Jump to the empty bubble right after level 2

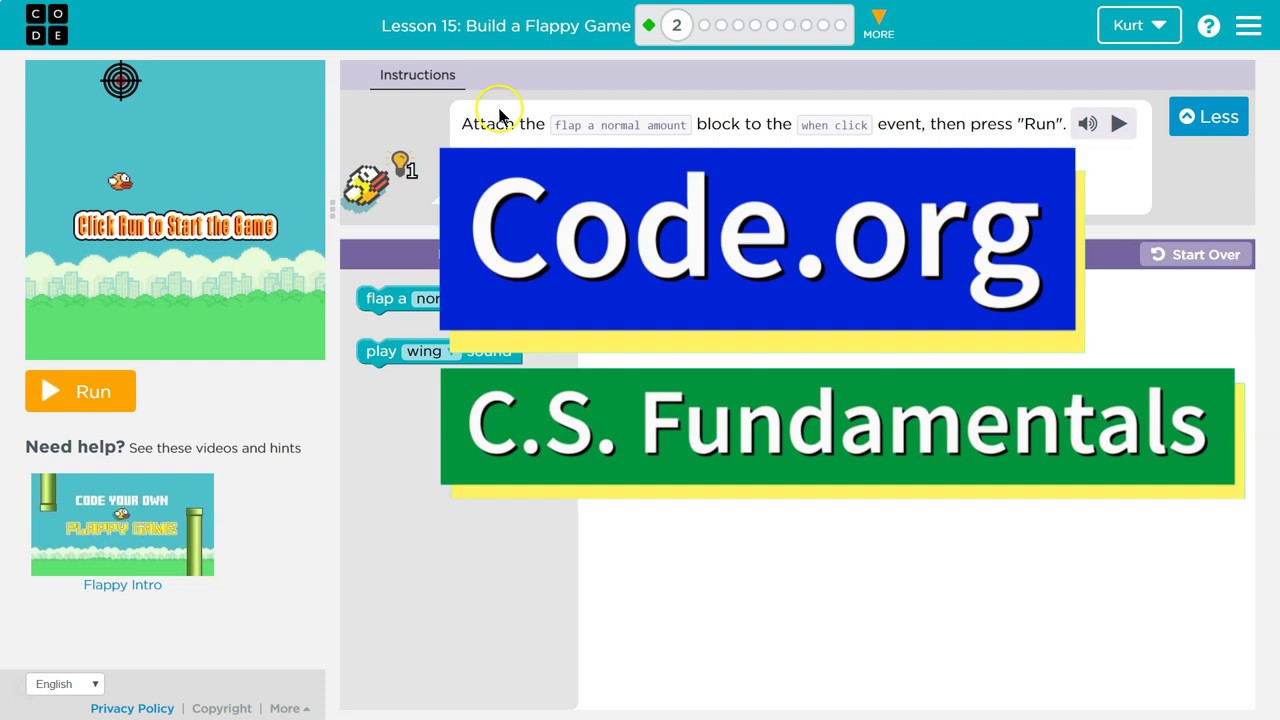coord(704,26)
